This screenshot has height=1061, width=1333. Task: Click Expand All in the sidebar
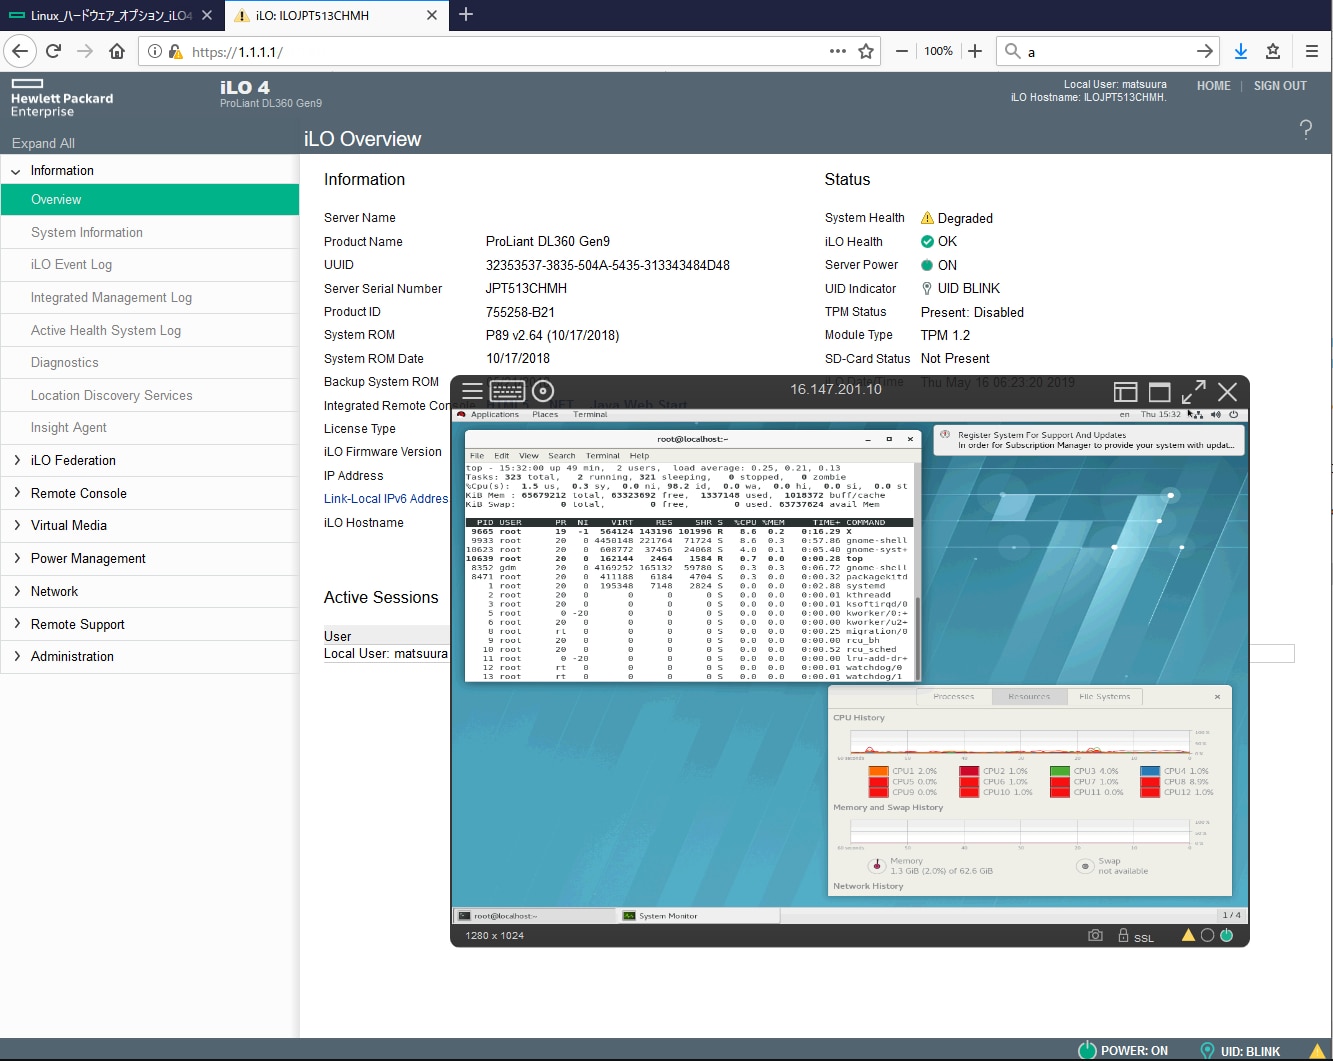(x=43, y=144)
